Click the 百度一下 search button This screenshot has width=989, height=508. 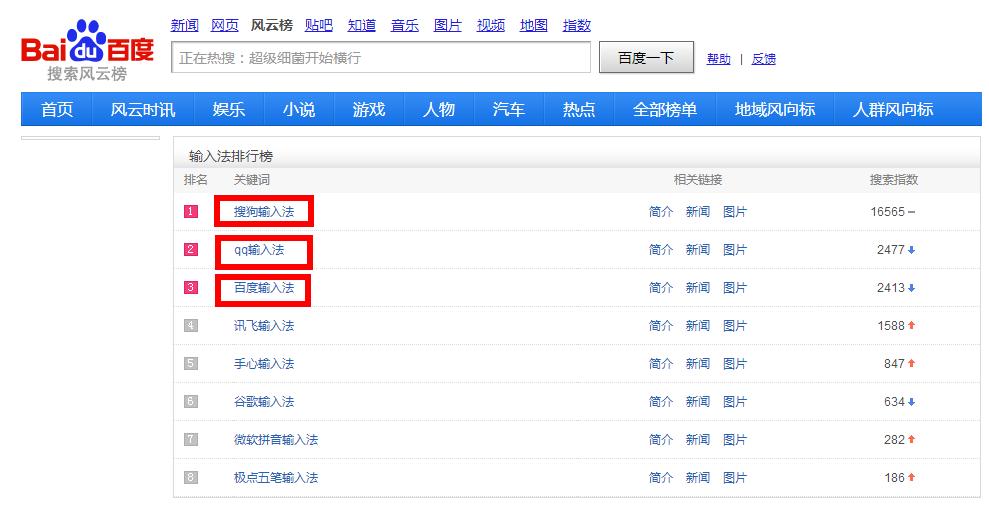click(x=647, y=57)
